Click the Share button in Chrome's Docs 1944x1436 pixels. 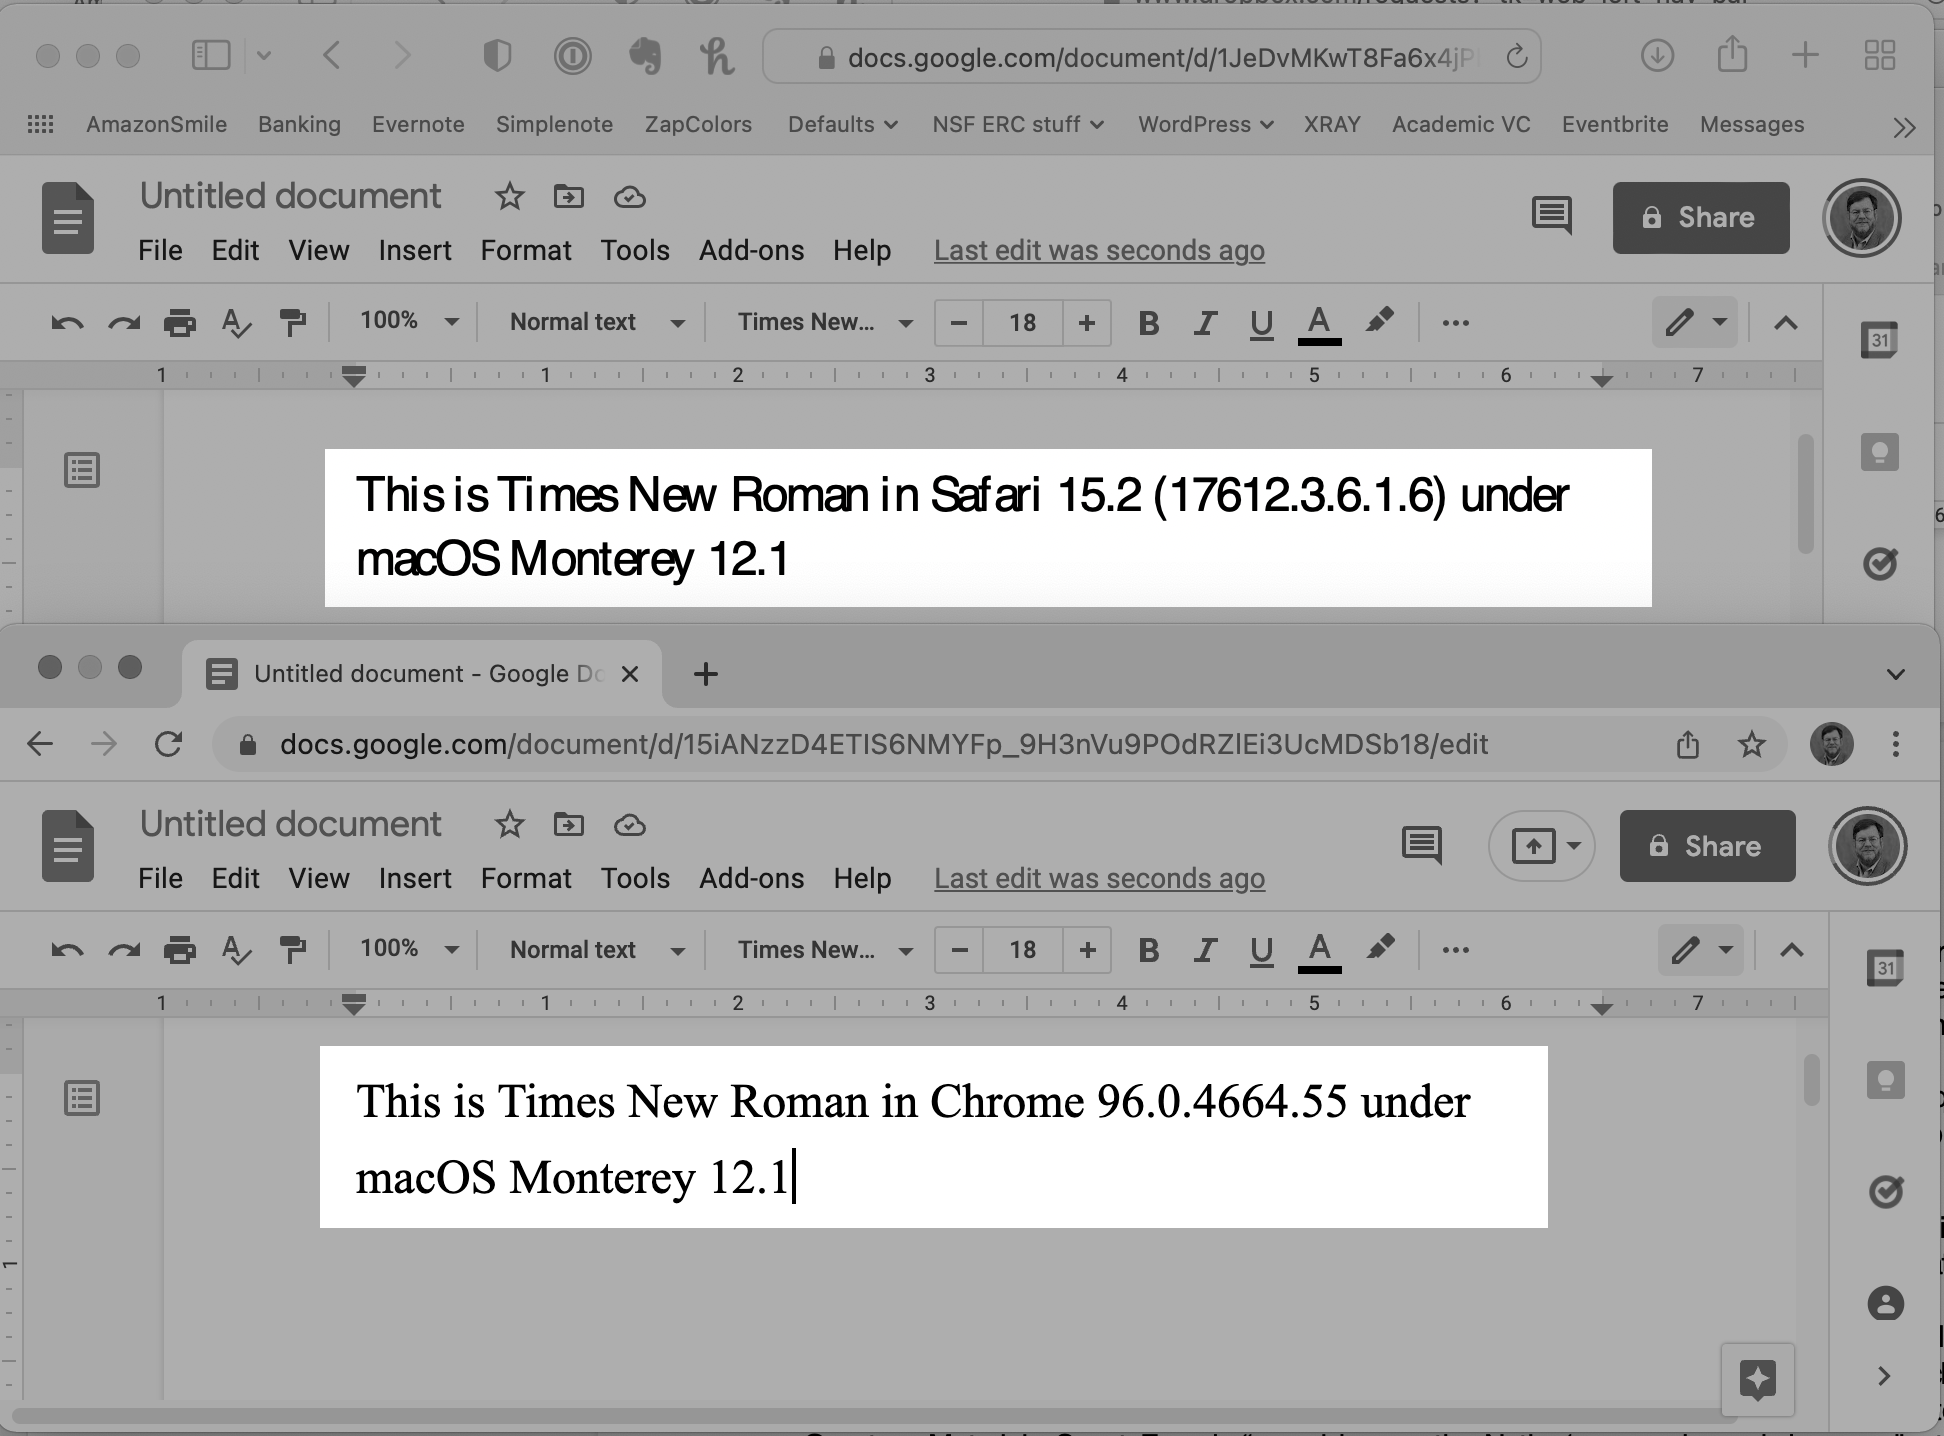coord(1707,846)
